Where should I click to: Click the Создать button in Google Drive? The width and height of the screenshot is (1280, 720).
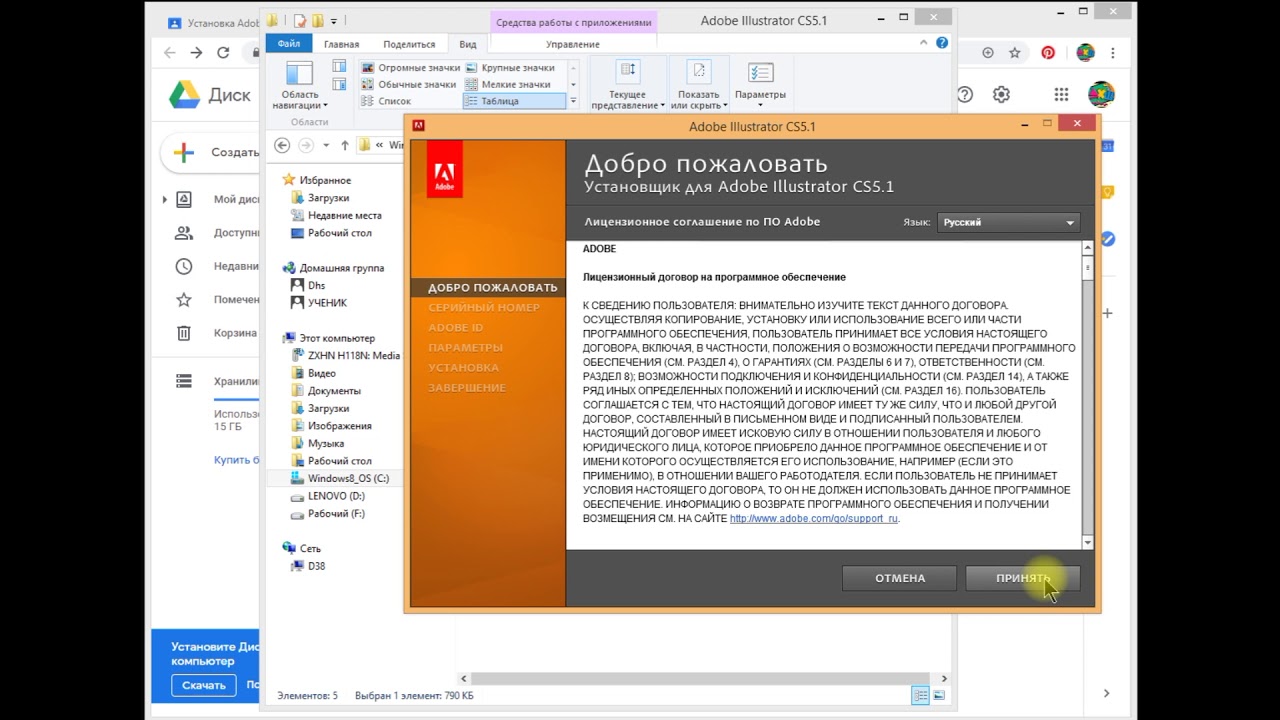(x=212, y=153)
